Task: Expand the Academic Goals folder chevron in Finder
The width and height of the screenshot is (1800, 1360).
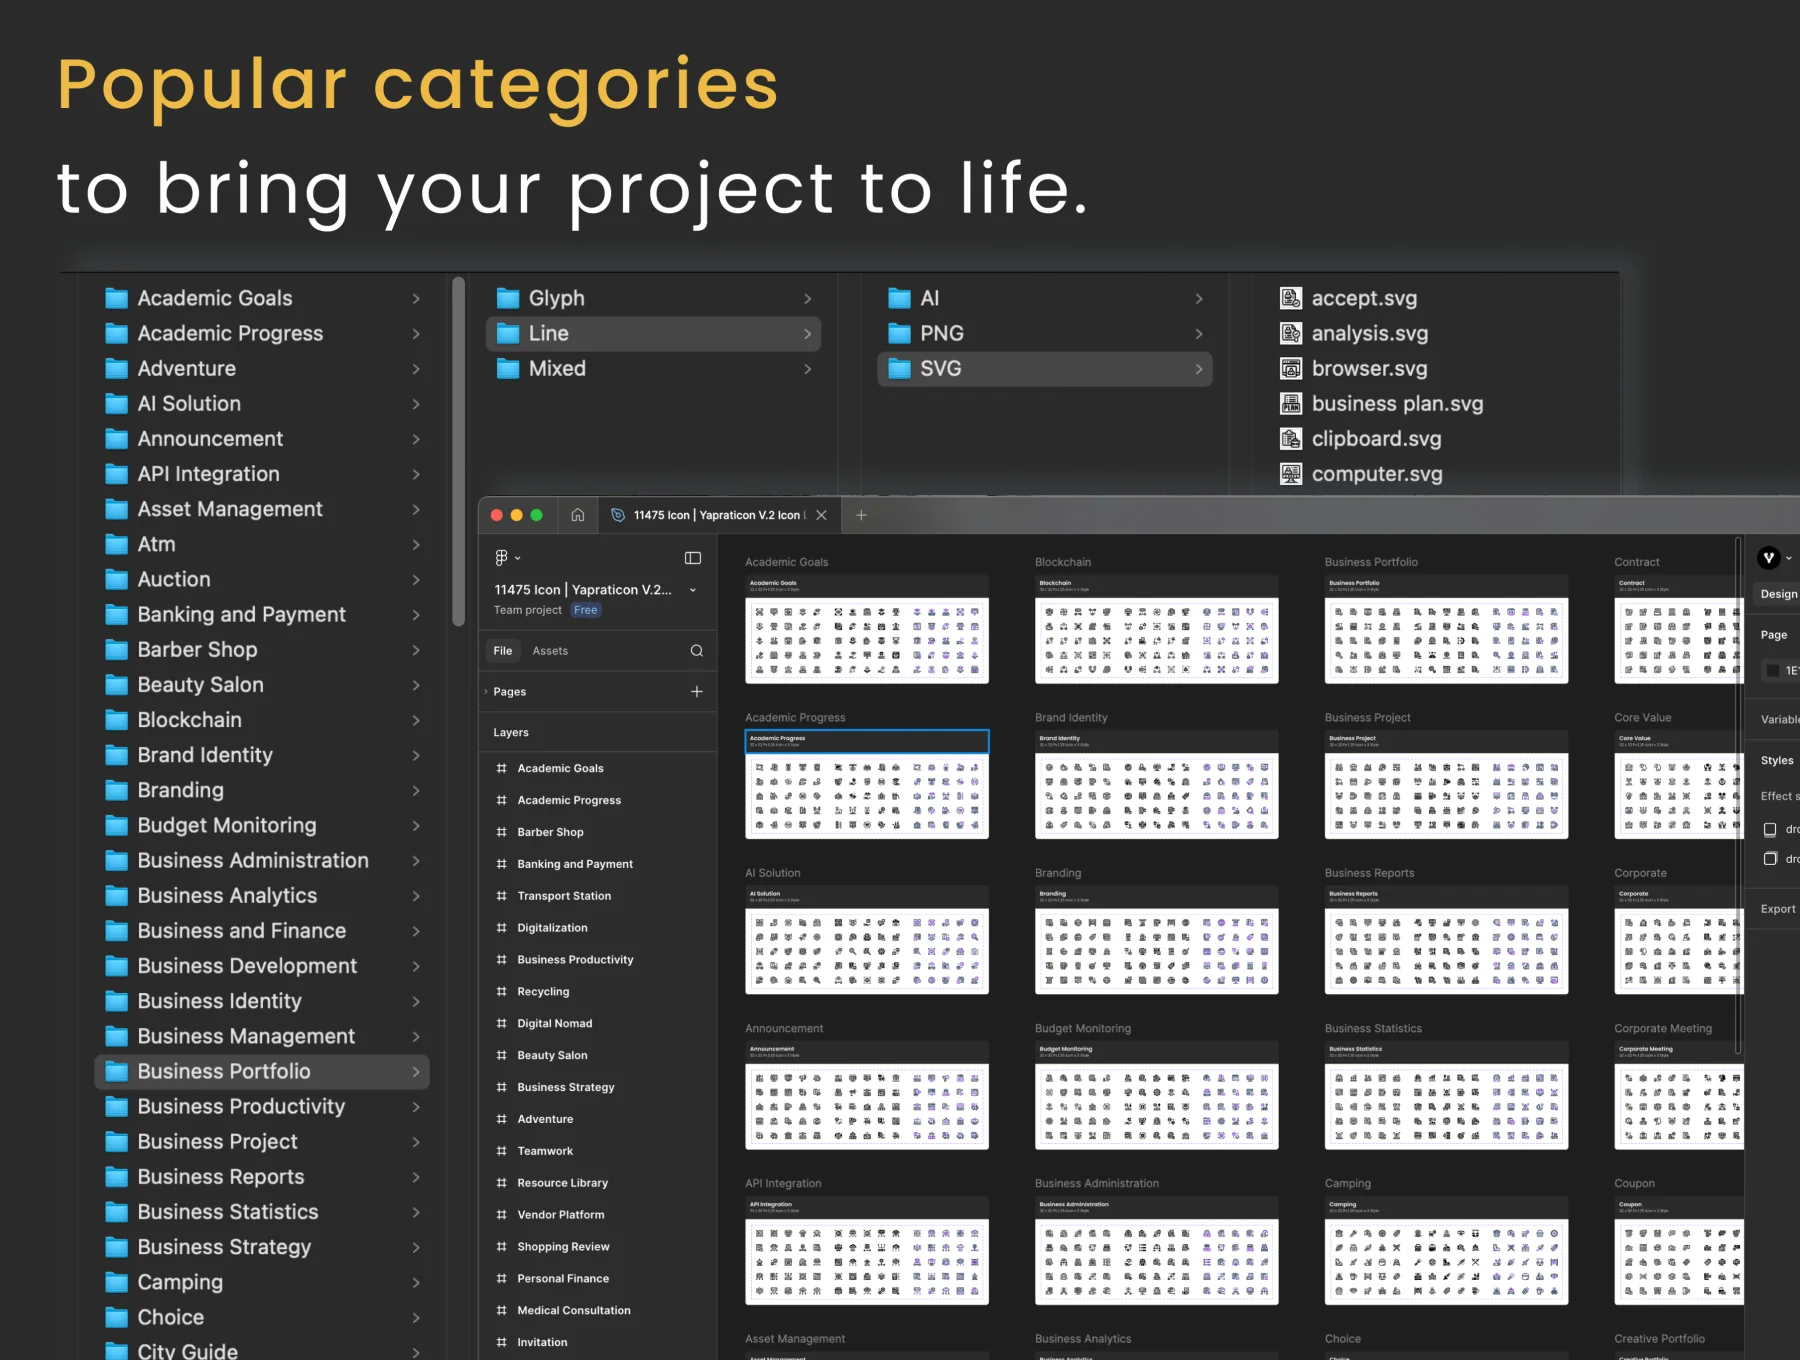Action: (x=416, y=298)
